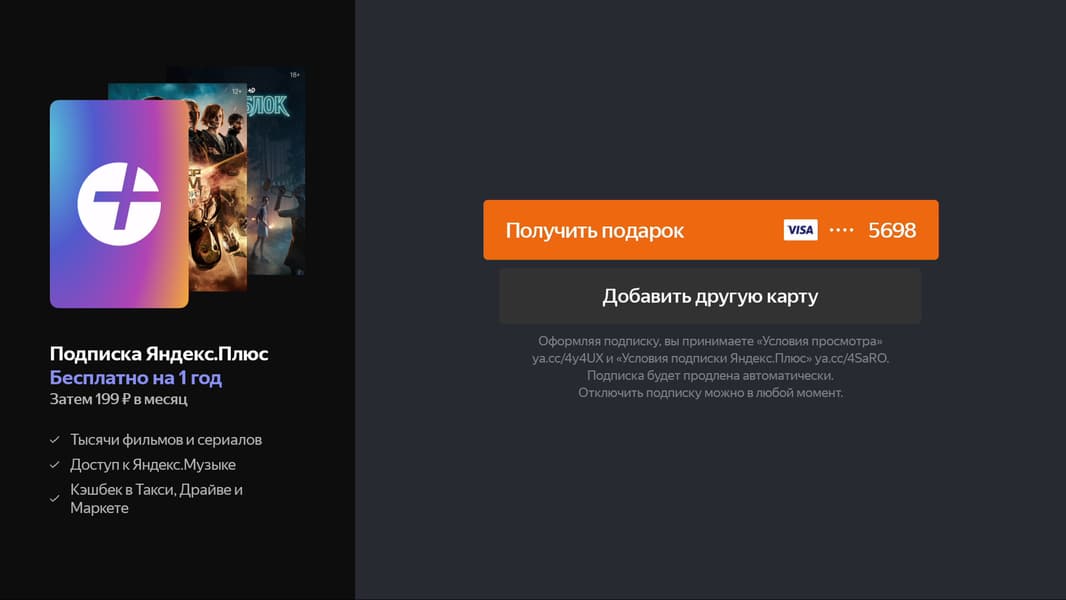Image resolution: width=1066 pixels, height=600 pixels.
Task: Click the Подписка будет продлена автоматически line
Action: click(710, 375)
